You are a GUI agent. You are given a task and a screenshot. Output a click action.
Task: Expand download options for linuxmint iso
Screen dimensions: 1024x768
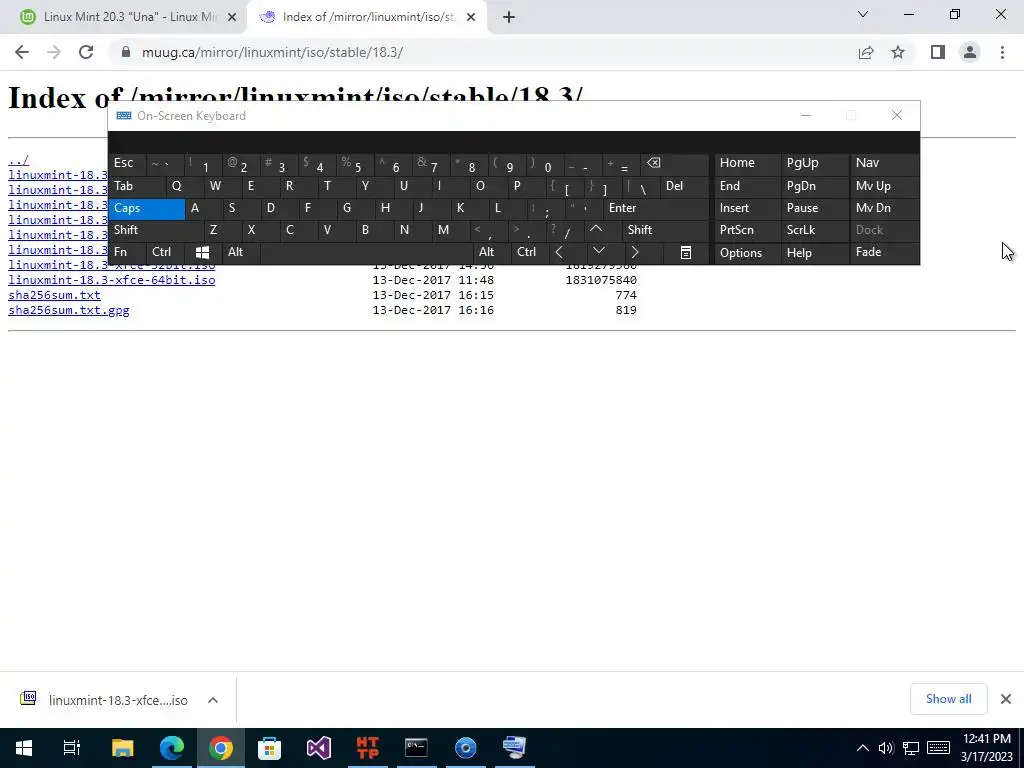click(213, 700)
